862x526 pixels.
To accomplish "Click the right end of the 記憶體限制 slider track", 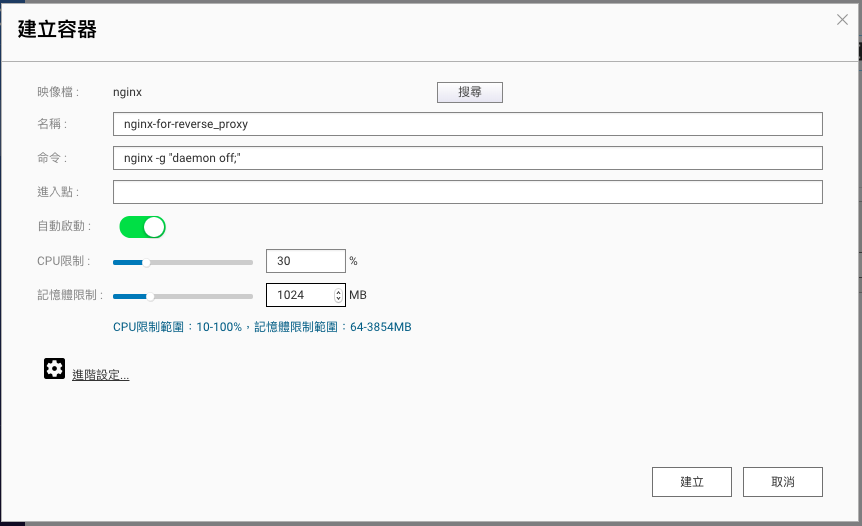I will coord(250,296).
